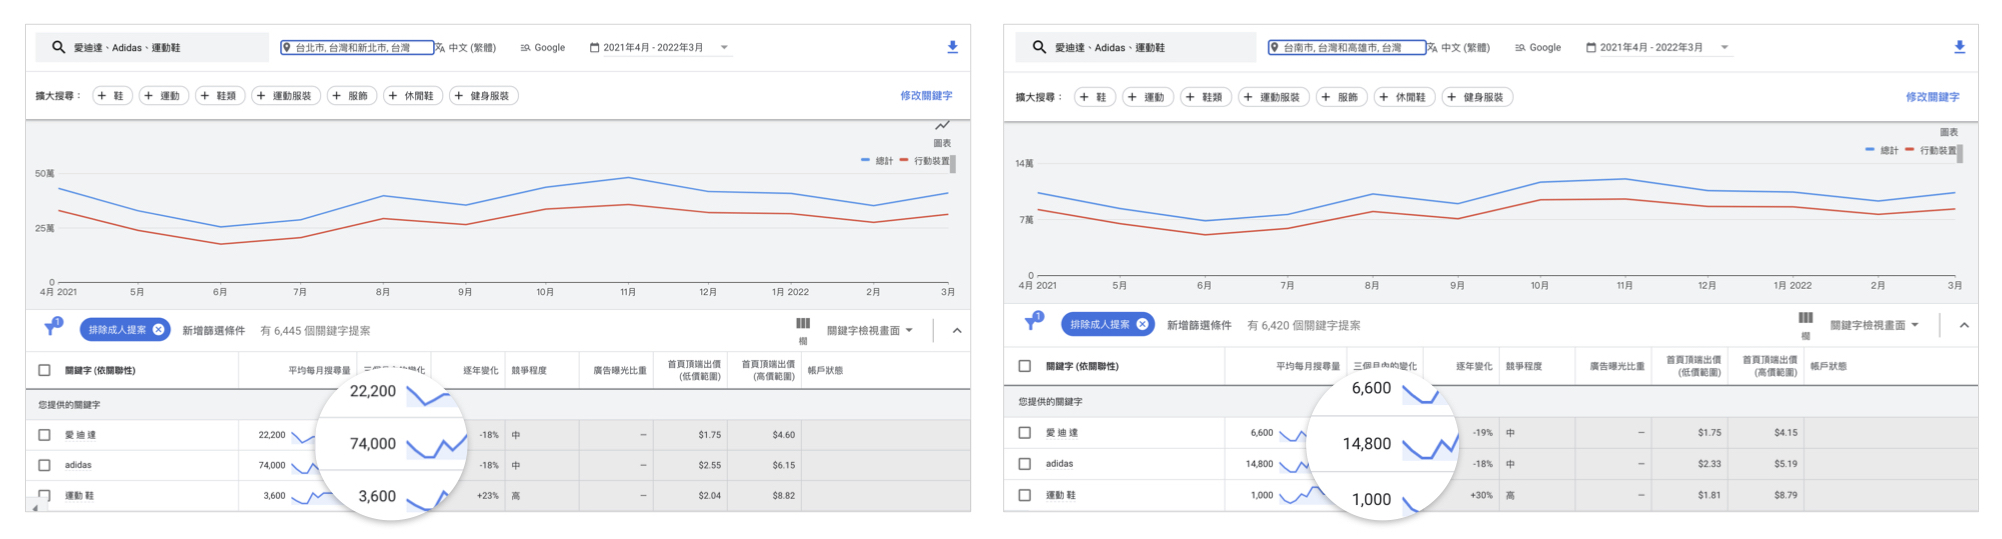Click the search magnifier icon in Taipei panel
Image resolution: width=2002 pixels, height=539 pixels.
[58, 47]
